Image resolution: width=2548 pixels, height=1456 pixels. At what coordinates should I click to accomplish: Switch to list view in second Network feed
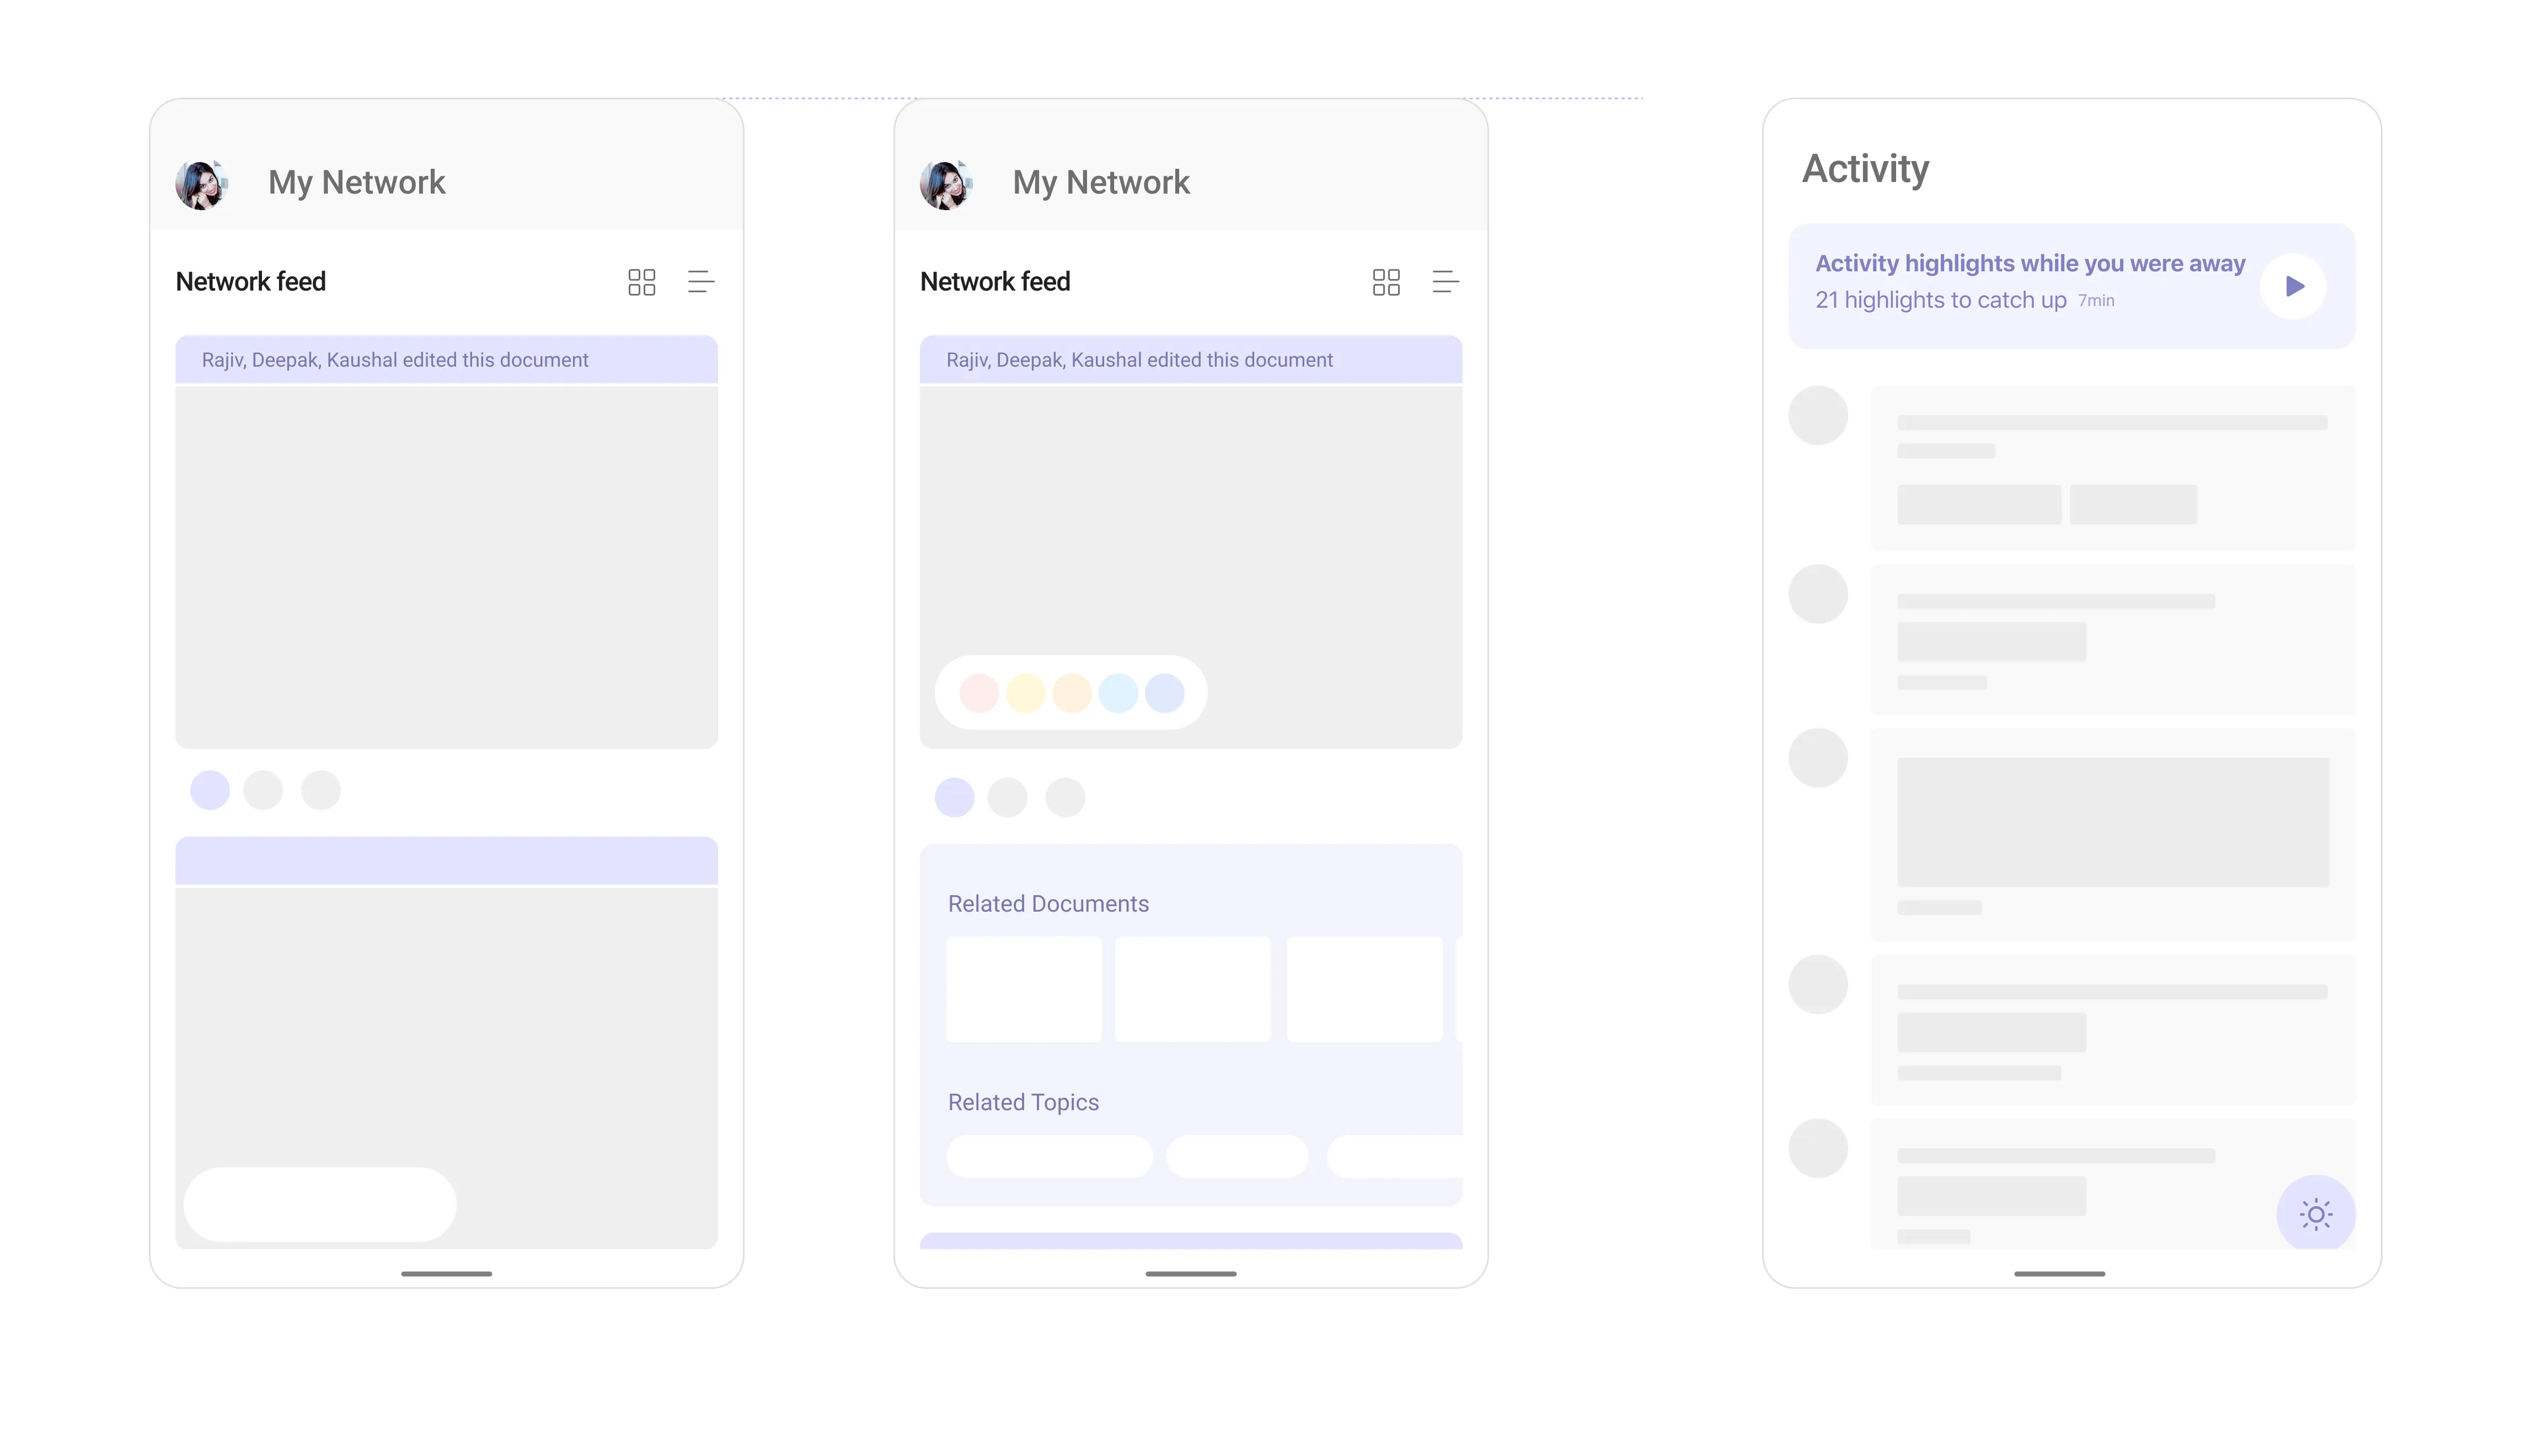(x=1446, y=282)
